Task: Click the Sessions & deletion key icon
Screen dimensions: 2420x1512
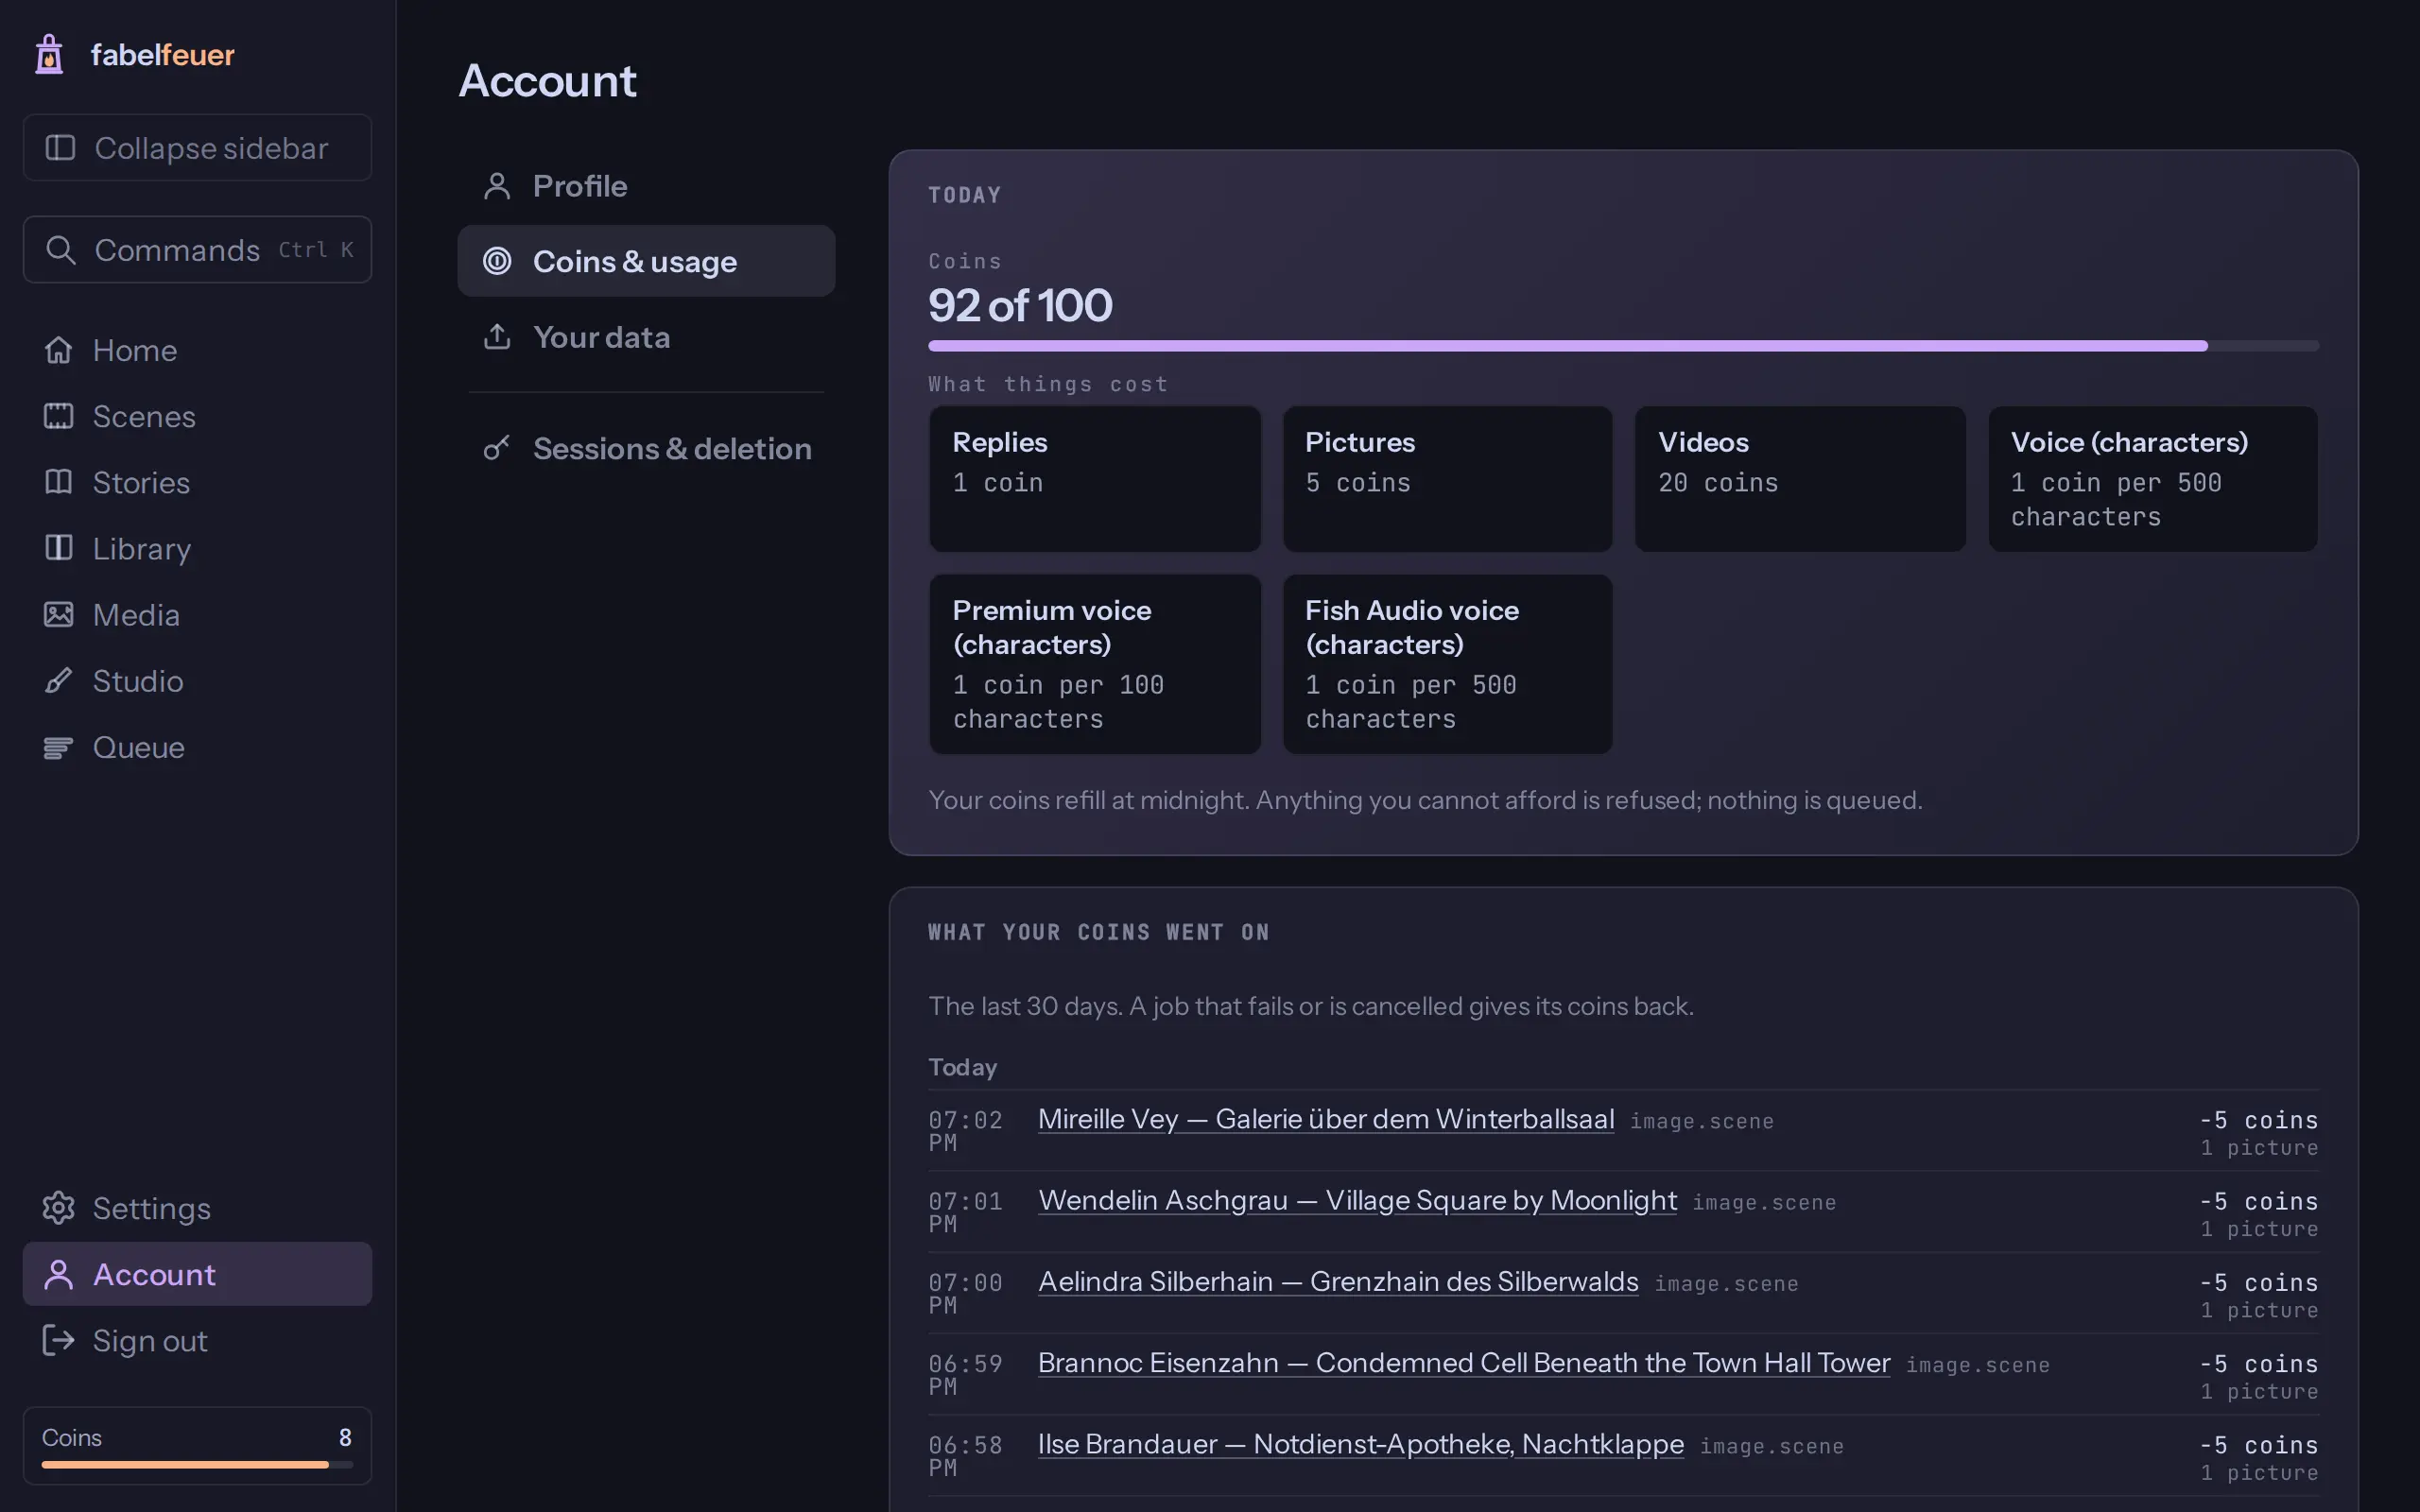Action: [x=497, y=448]
